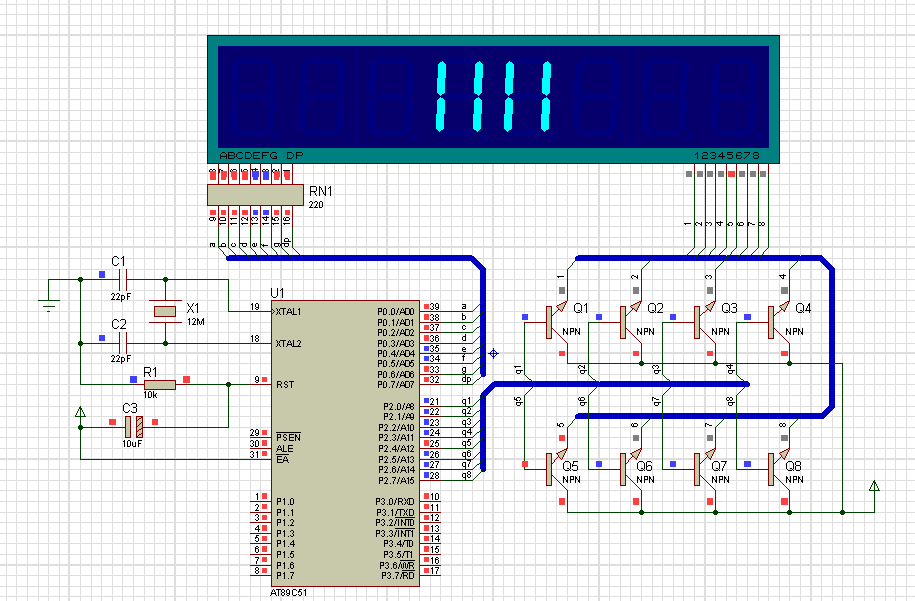This screenshot has width=915, height=601.
Task: Click the ABCDEFG DP display label
Action: 261,156
